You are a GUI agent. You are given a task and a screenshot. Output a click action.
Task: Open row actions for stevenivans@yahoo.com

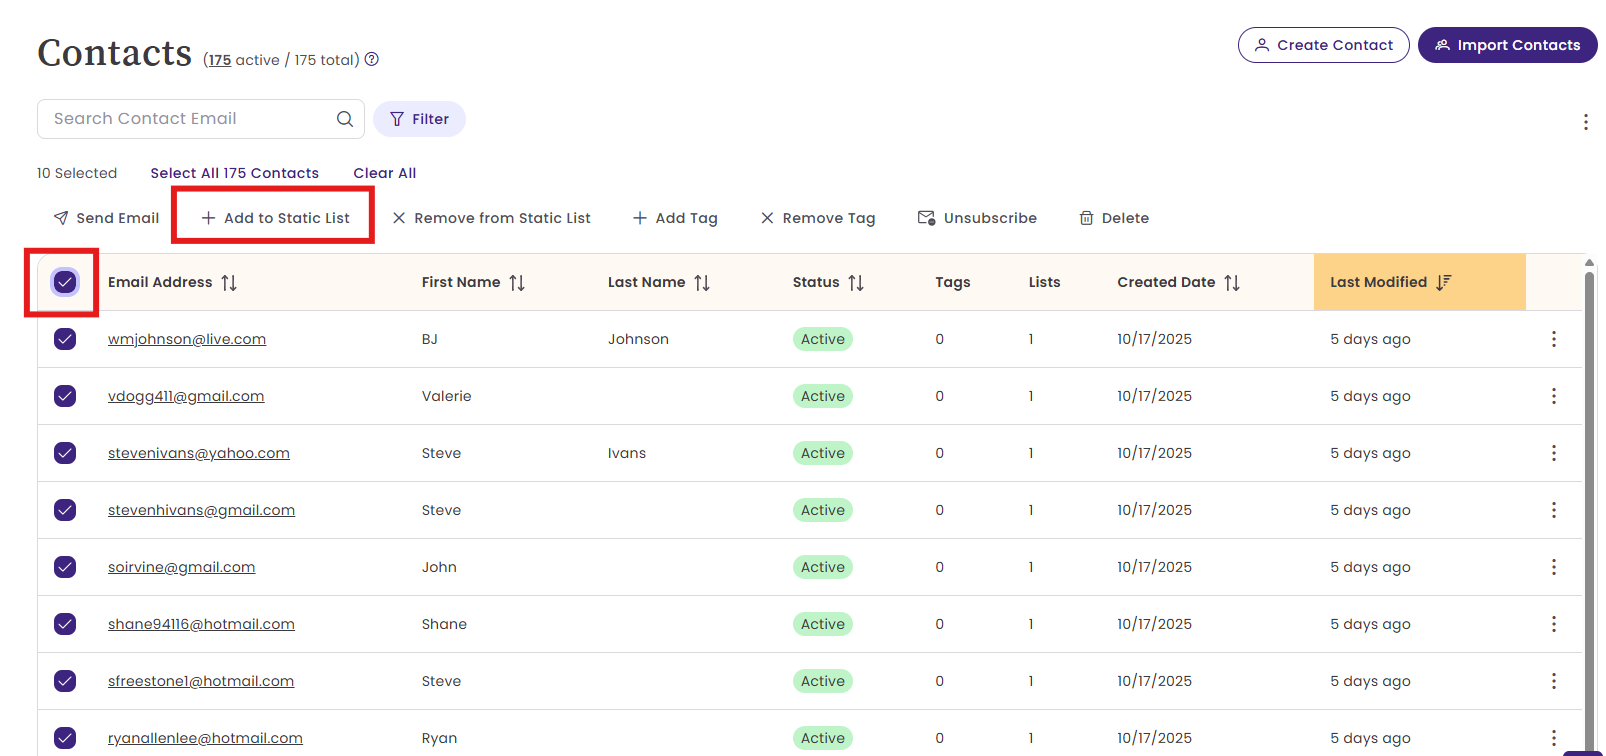point(1554,453)
